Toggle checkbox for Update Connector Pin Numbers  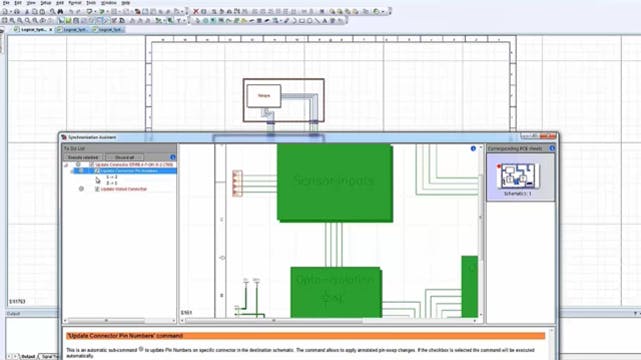(x=96, y=171)
